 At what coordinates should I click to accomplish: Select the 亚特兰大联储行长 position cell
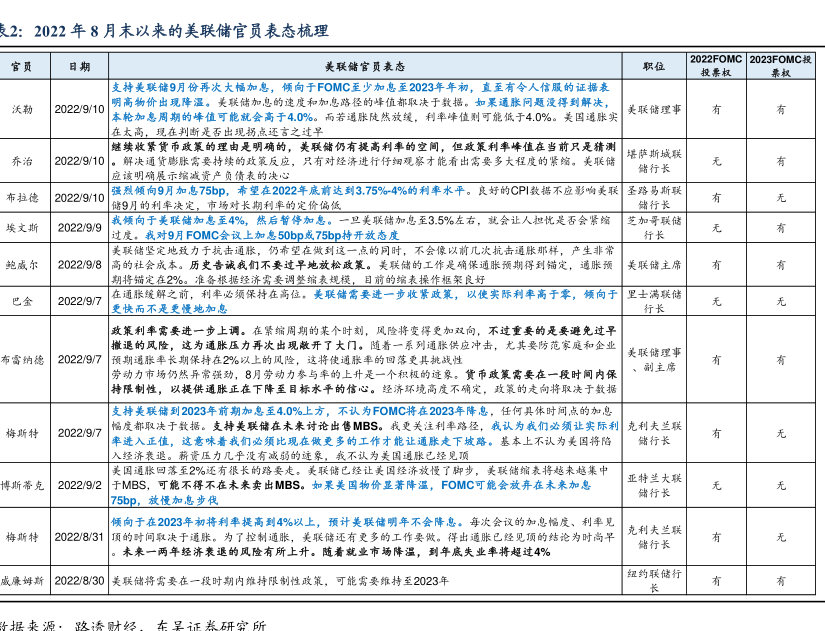click(654, 485)
